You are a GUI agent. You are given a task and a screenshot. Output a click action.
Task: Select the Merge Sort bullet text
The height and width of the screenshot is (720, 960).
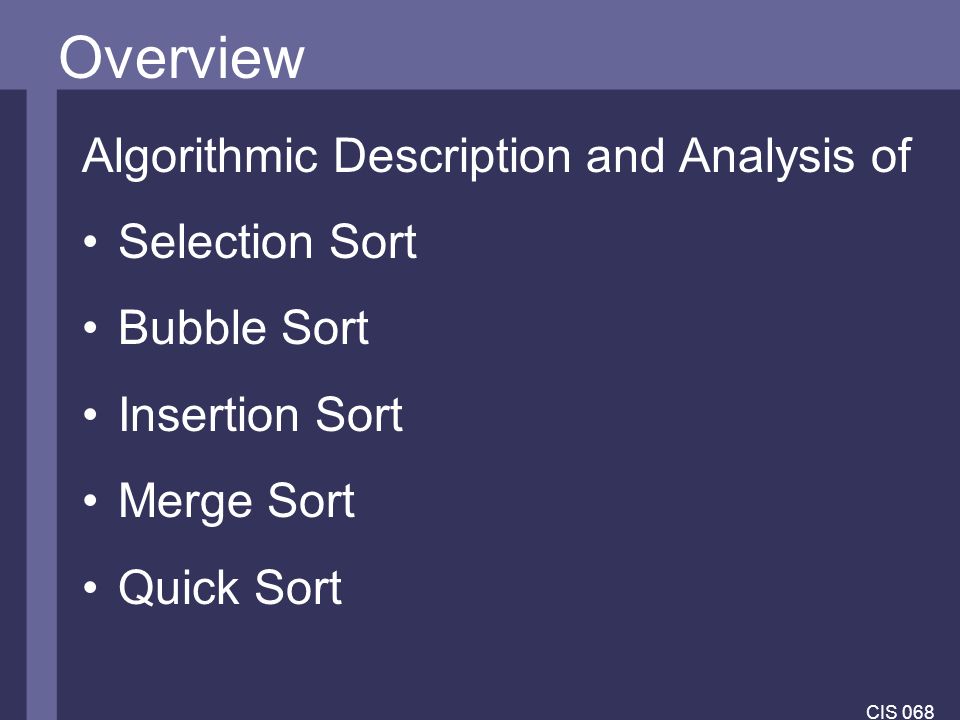(x=236, y=502)
